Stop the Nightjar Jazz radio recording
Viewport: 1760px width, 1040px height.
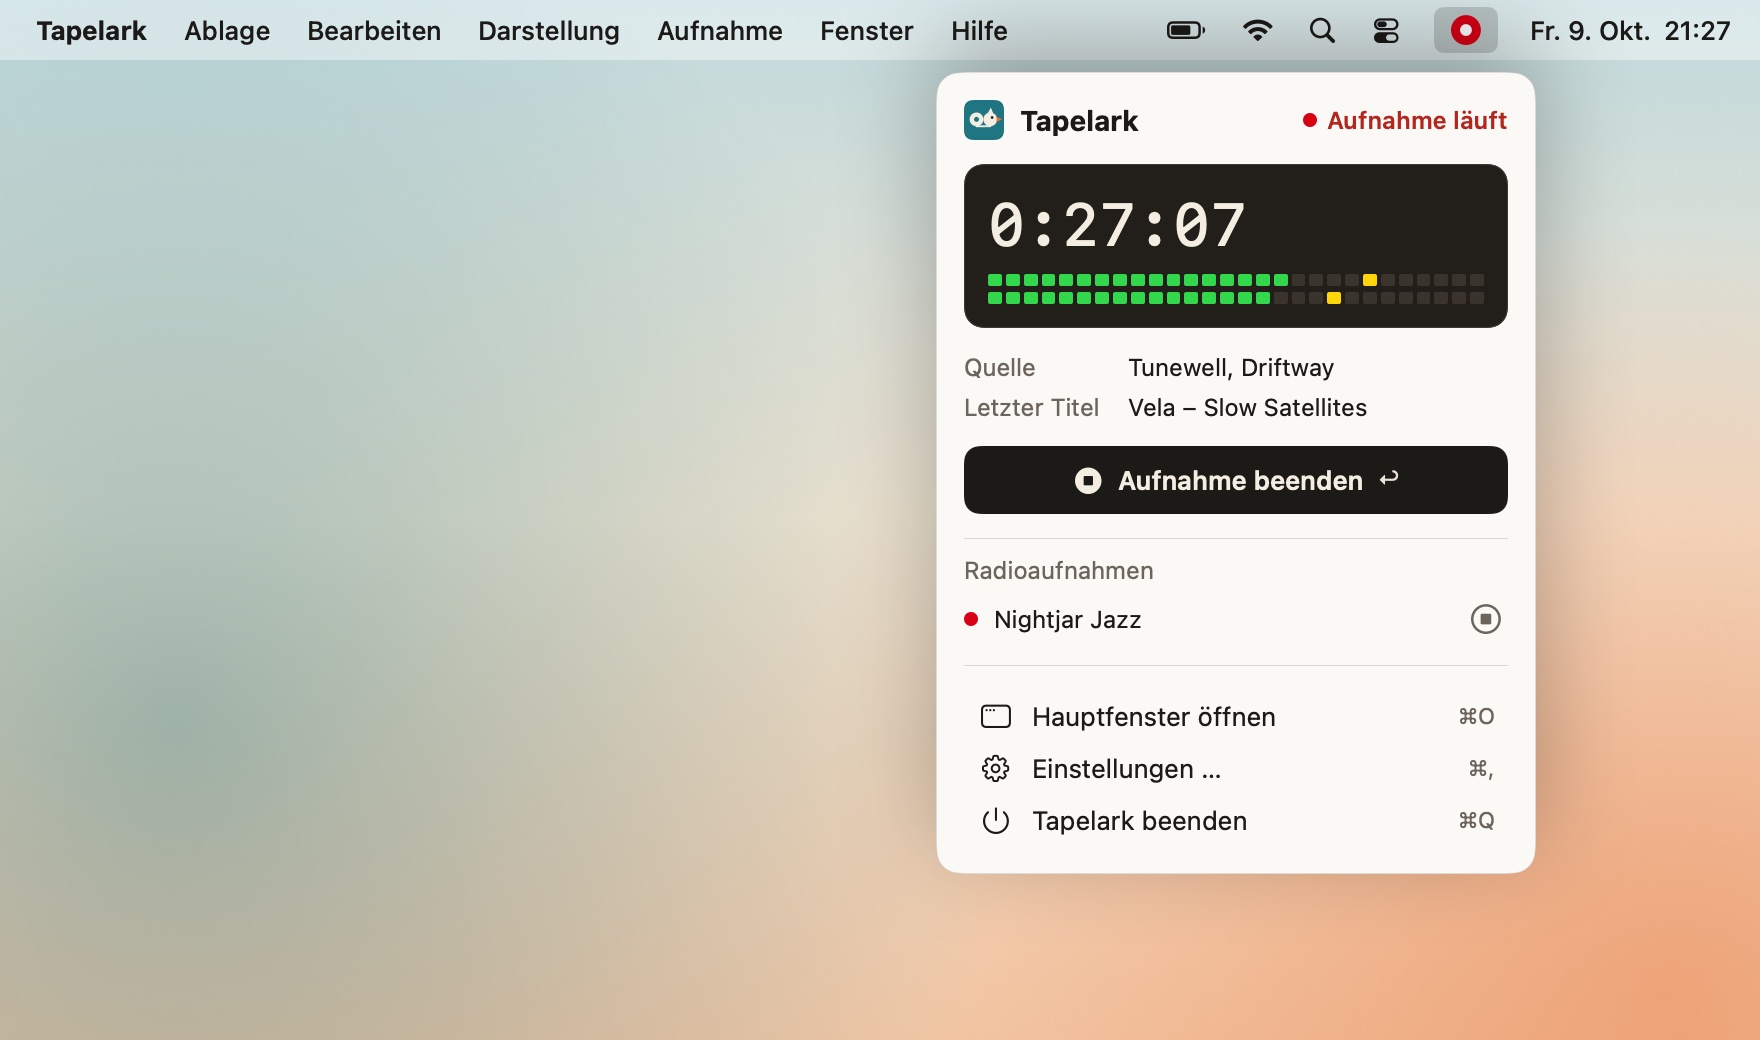point(1486,619)
